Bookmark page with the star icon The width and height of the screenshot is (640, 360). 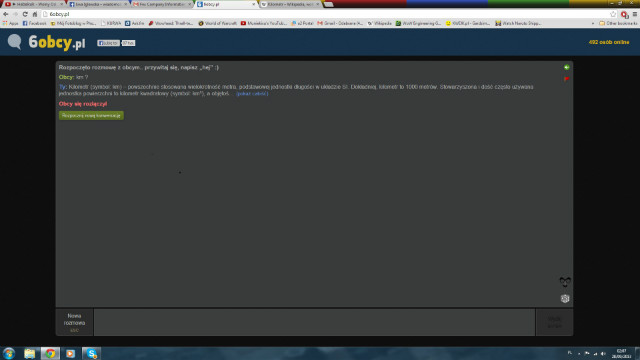(613, 14)
